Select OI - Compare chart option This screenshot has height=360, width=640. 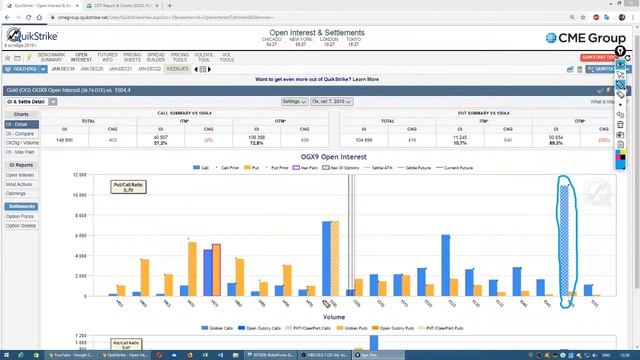22,134
